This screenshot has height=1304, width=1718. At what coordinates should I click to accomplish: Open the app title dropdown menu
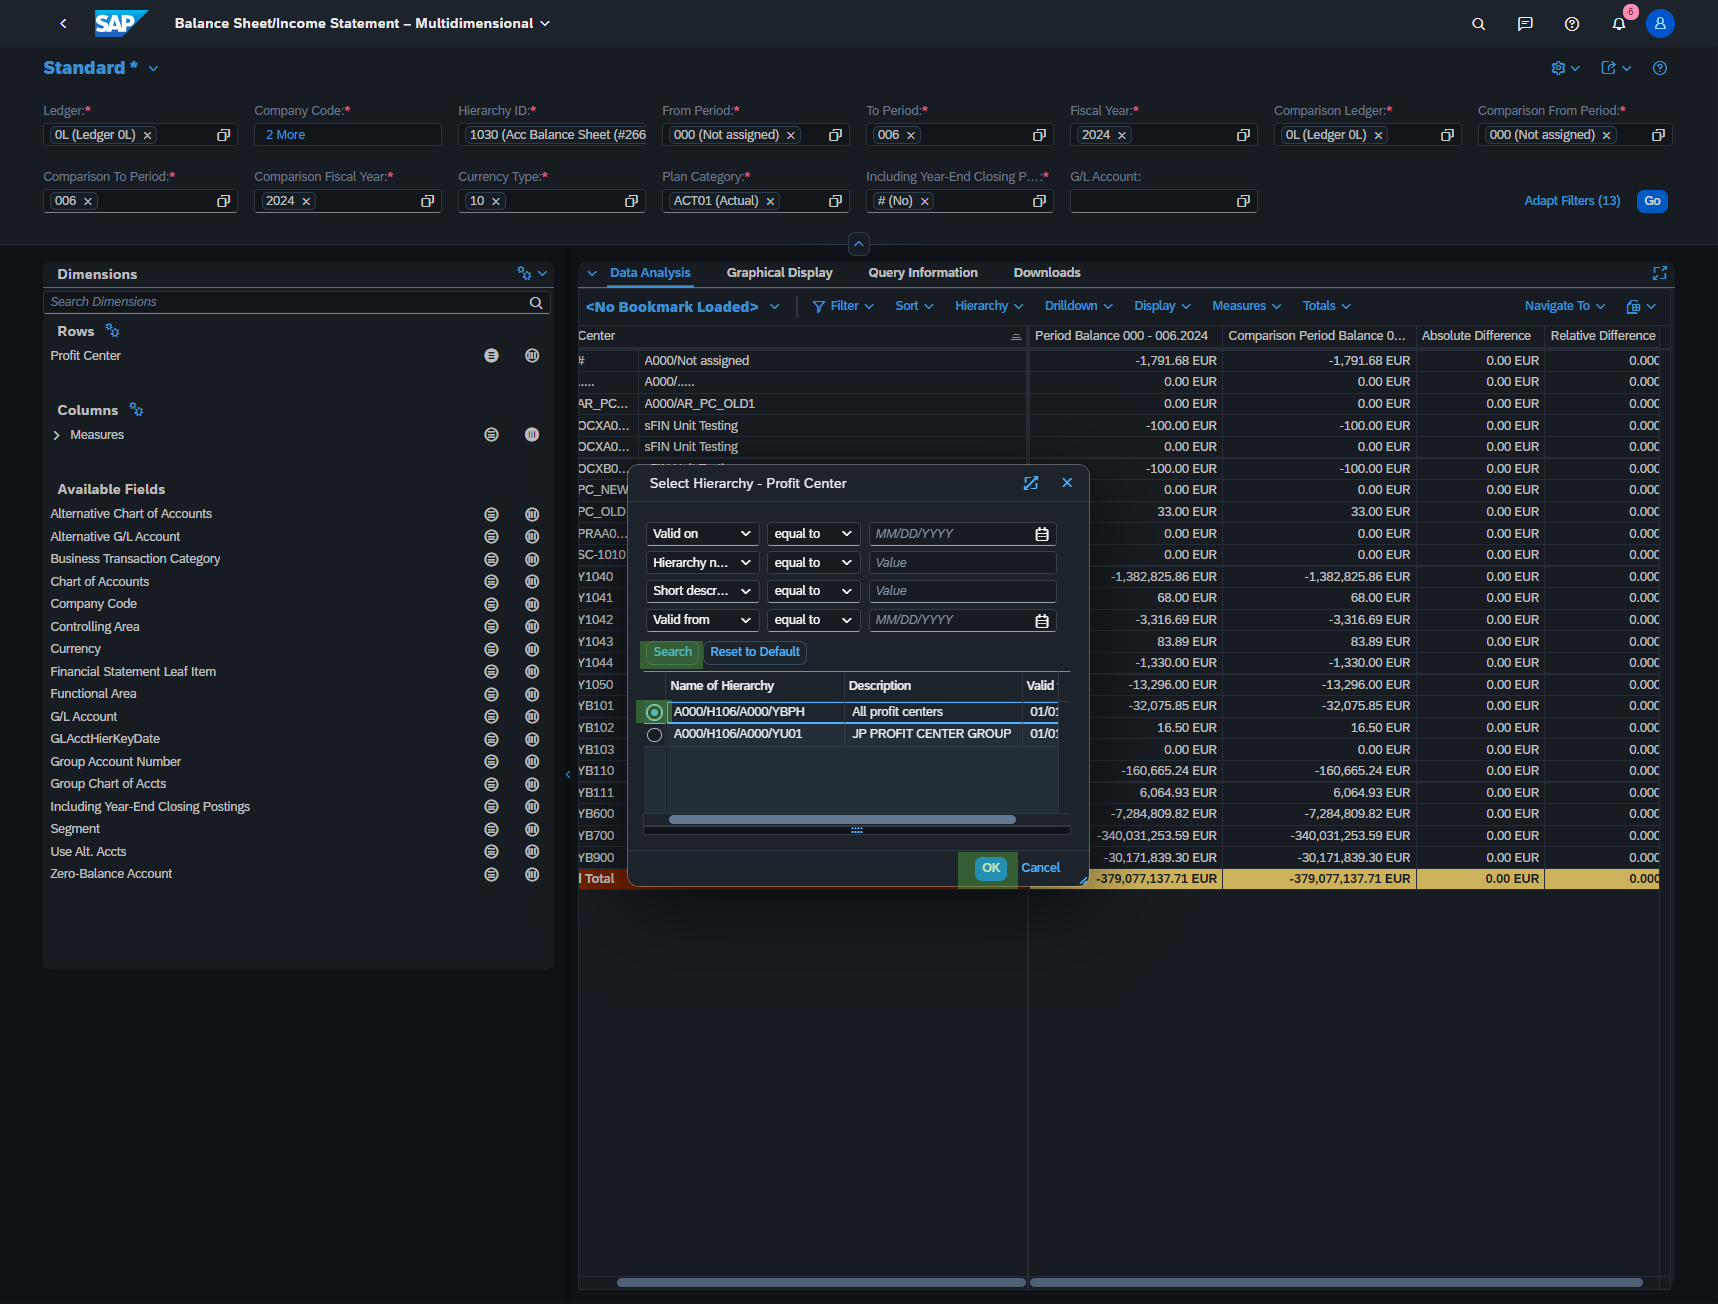[545, 23]
